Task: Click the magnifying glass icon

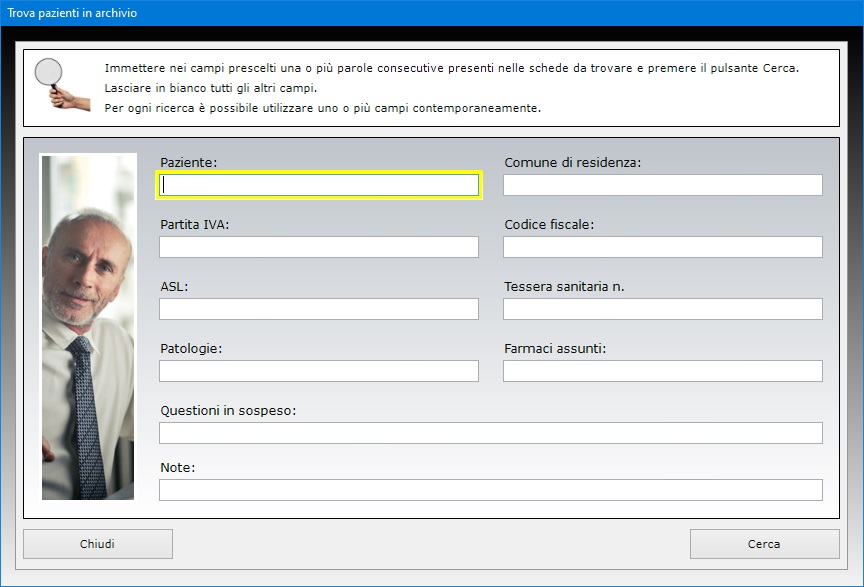Action: coord(61,85)
